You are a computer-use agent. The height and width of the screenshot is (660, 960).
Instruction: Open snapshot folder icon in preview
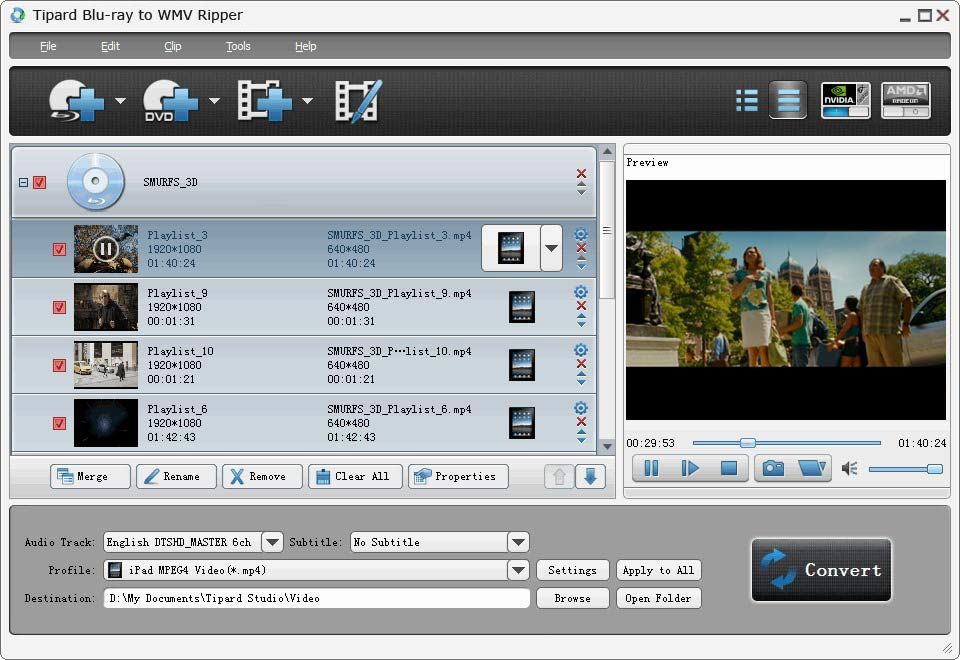pos(812,468)
